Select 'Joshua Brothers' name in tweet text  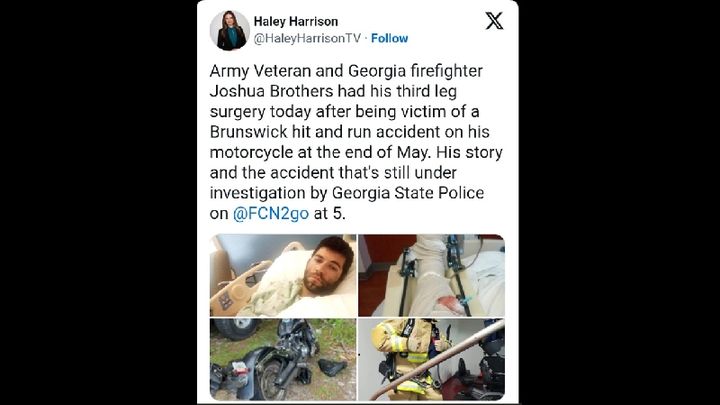[x=271, y=91]
